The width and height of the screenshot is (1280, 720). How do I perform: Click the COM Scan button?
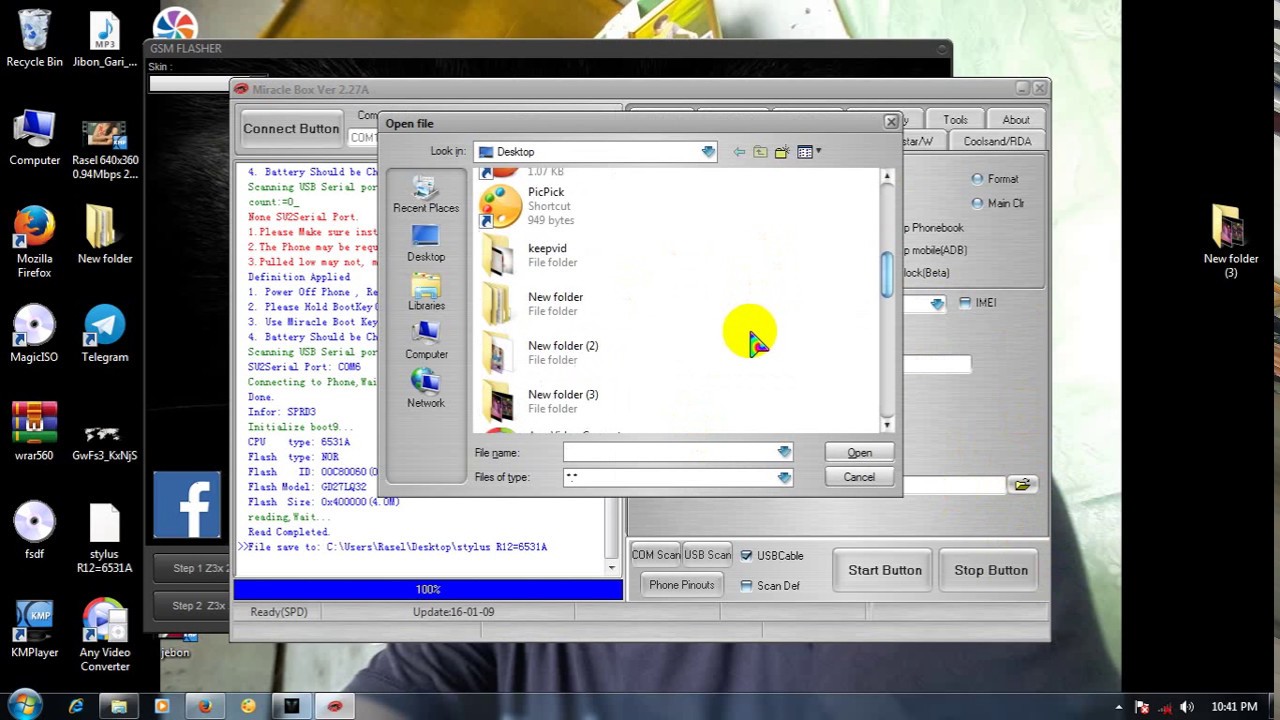pyautogui.click(x=655, y=555)
